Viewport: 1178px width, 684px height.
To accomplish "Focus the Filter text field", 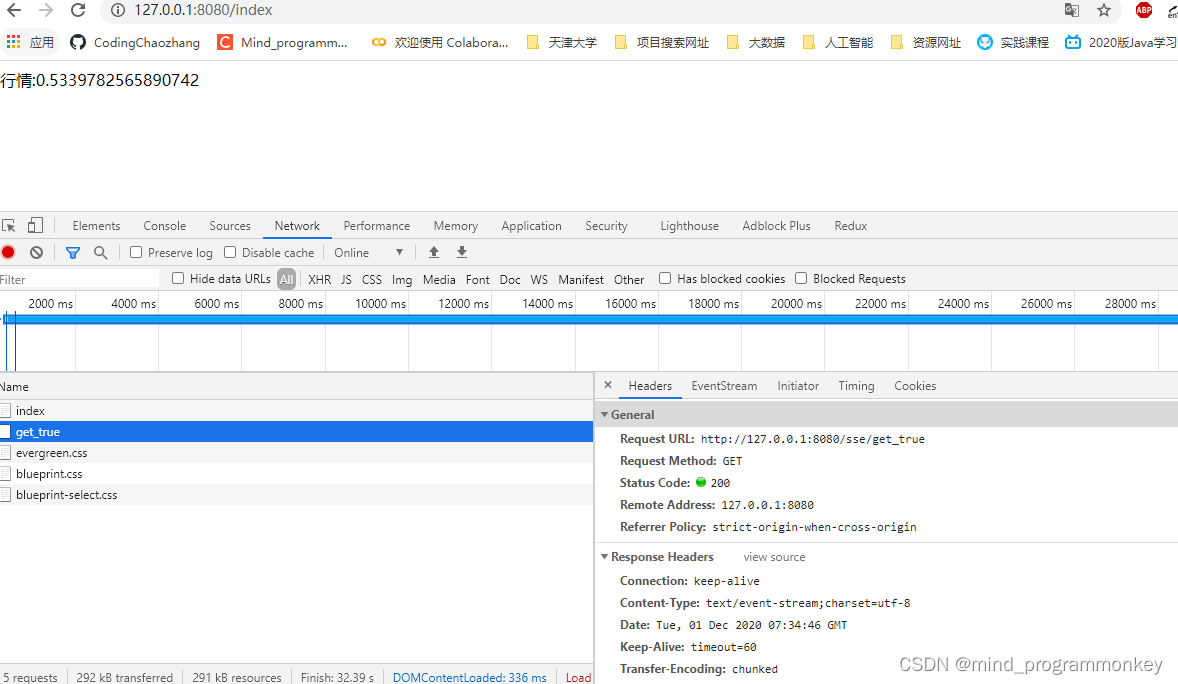I will [x=79, y=280].
